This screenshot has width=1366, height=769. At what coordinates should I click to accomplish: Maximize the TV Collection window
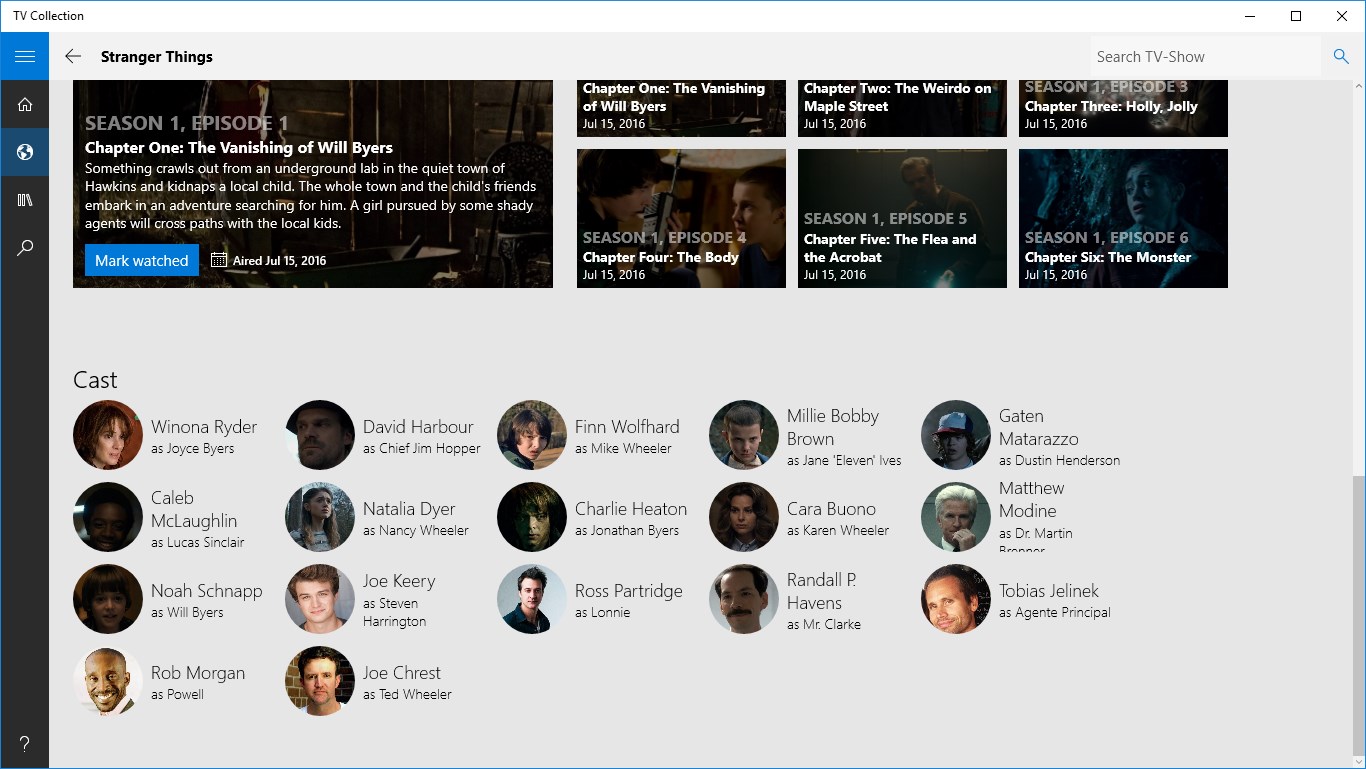coord(1296,16)
